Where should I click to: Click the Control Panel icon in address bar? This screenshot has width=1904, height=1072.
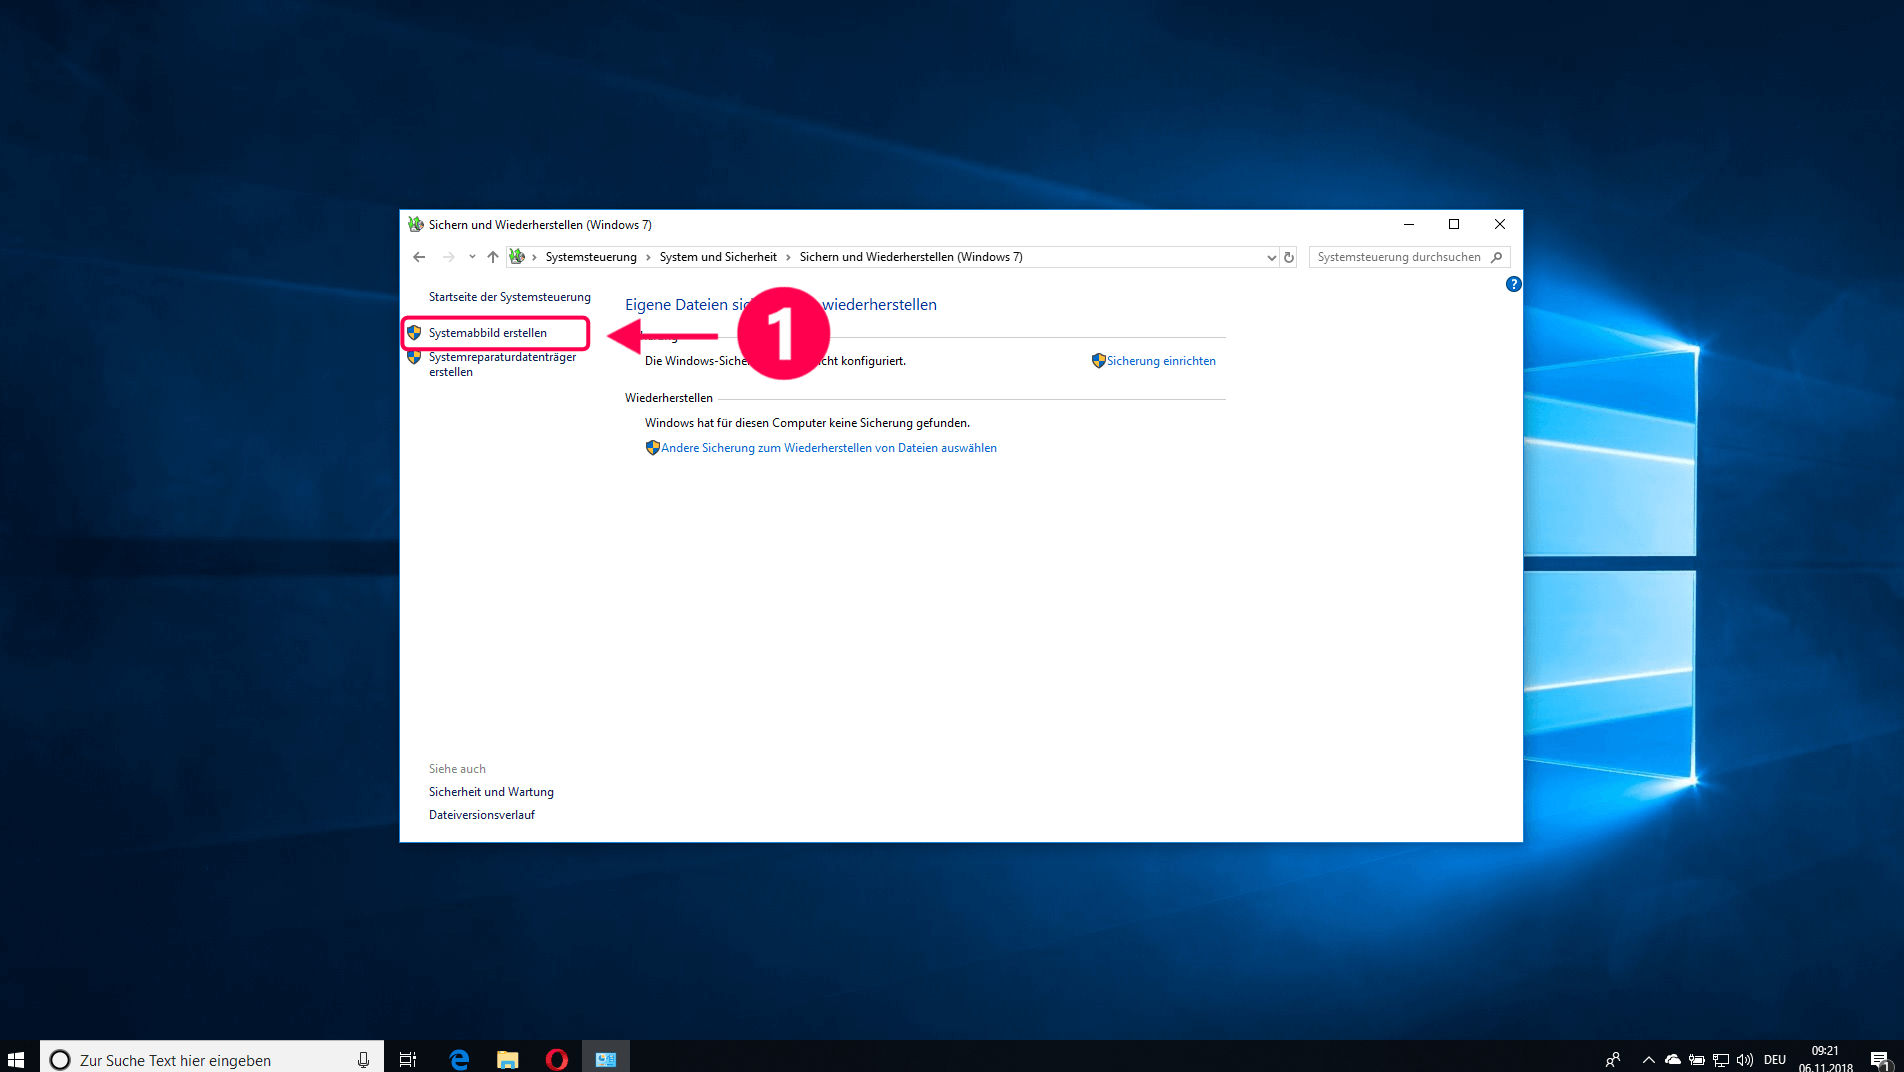[x=517, y=257]
